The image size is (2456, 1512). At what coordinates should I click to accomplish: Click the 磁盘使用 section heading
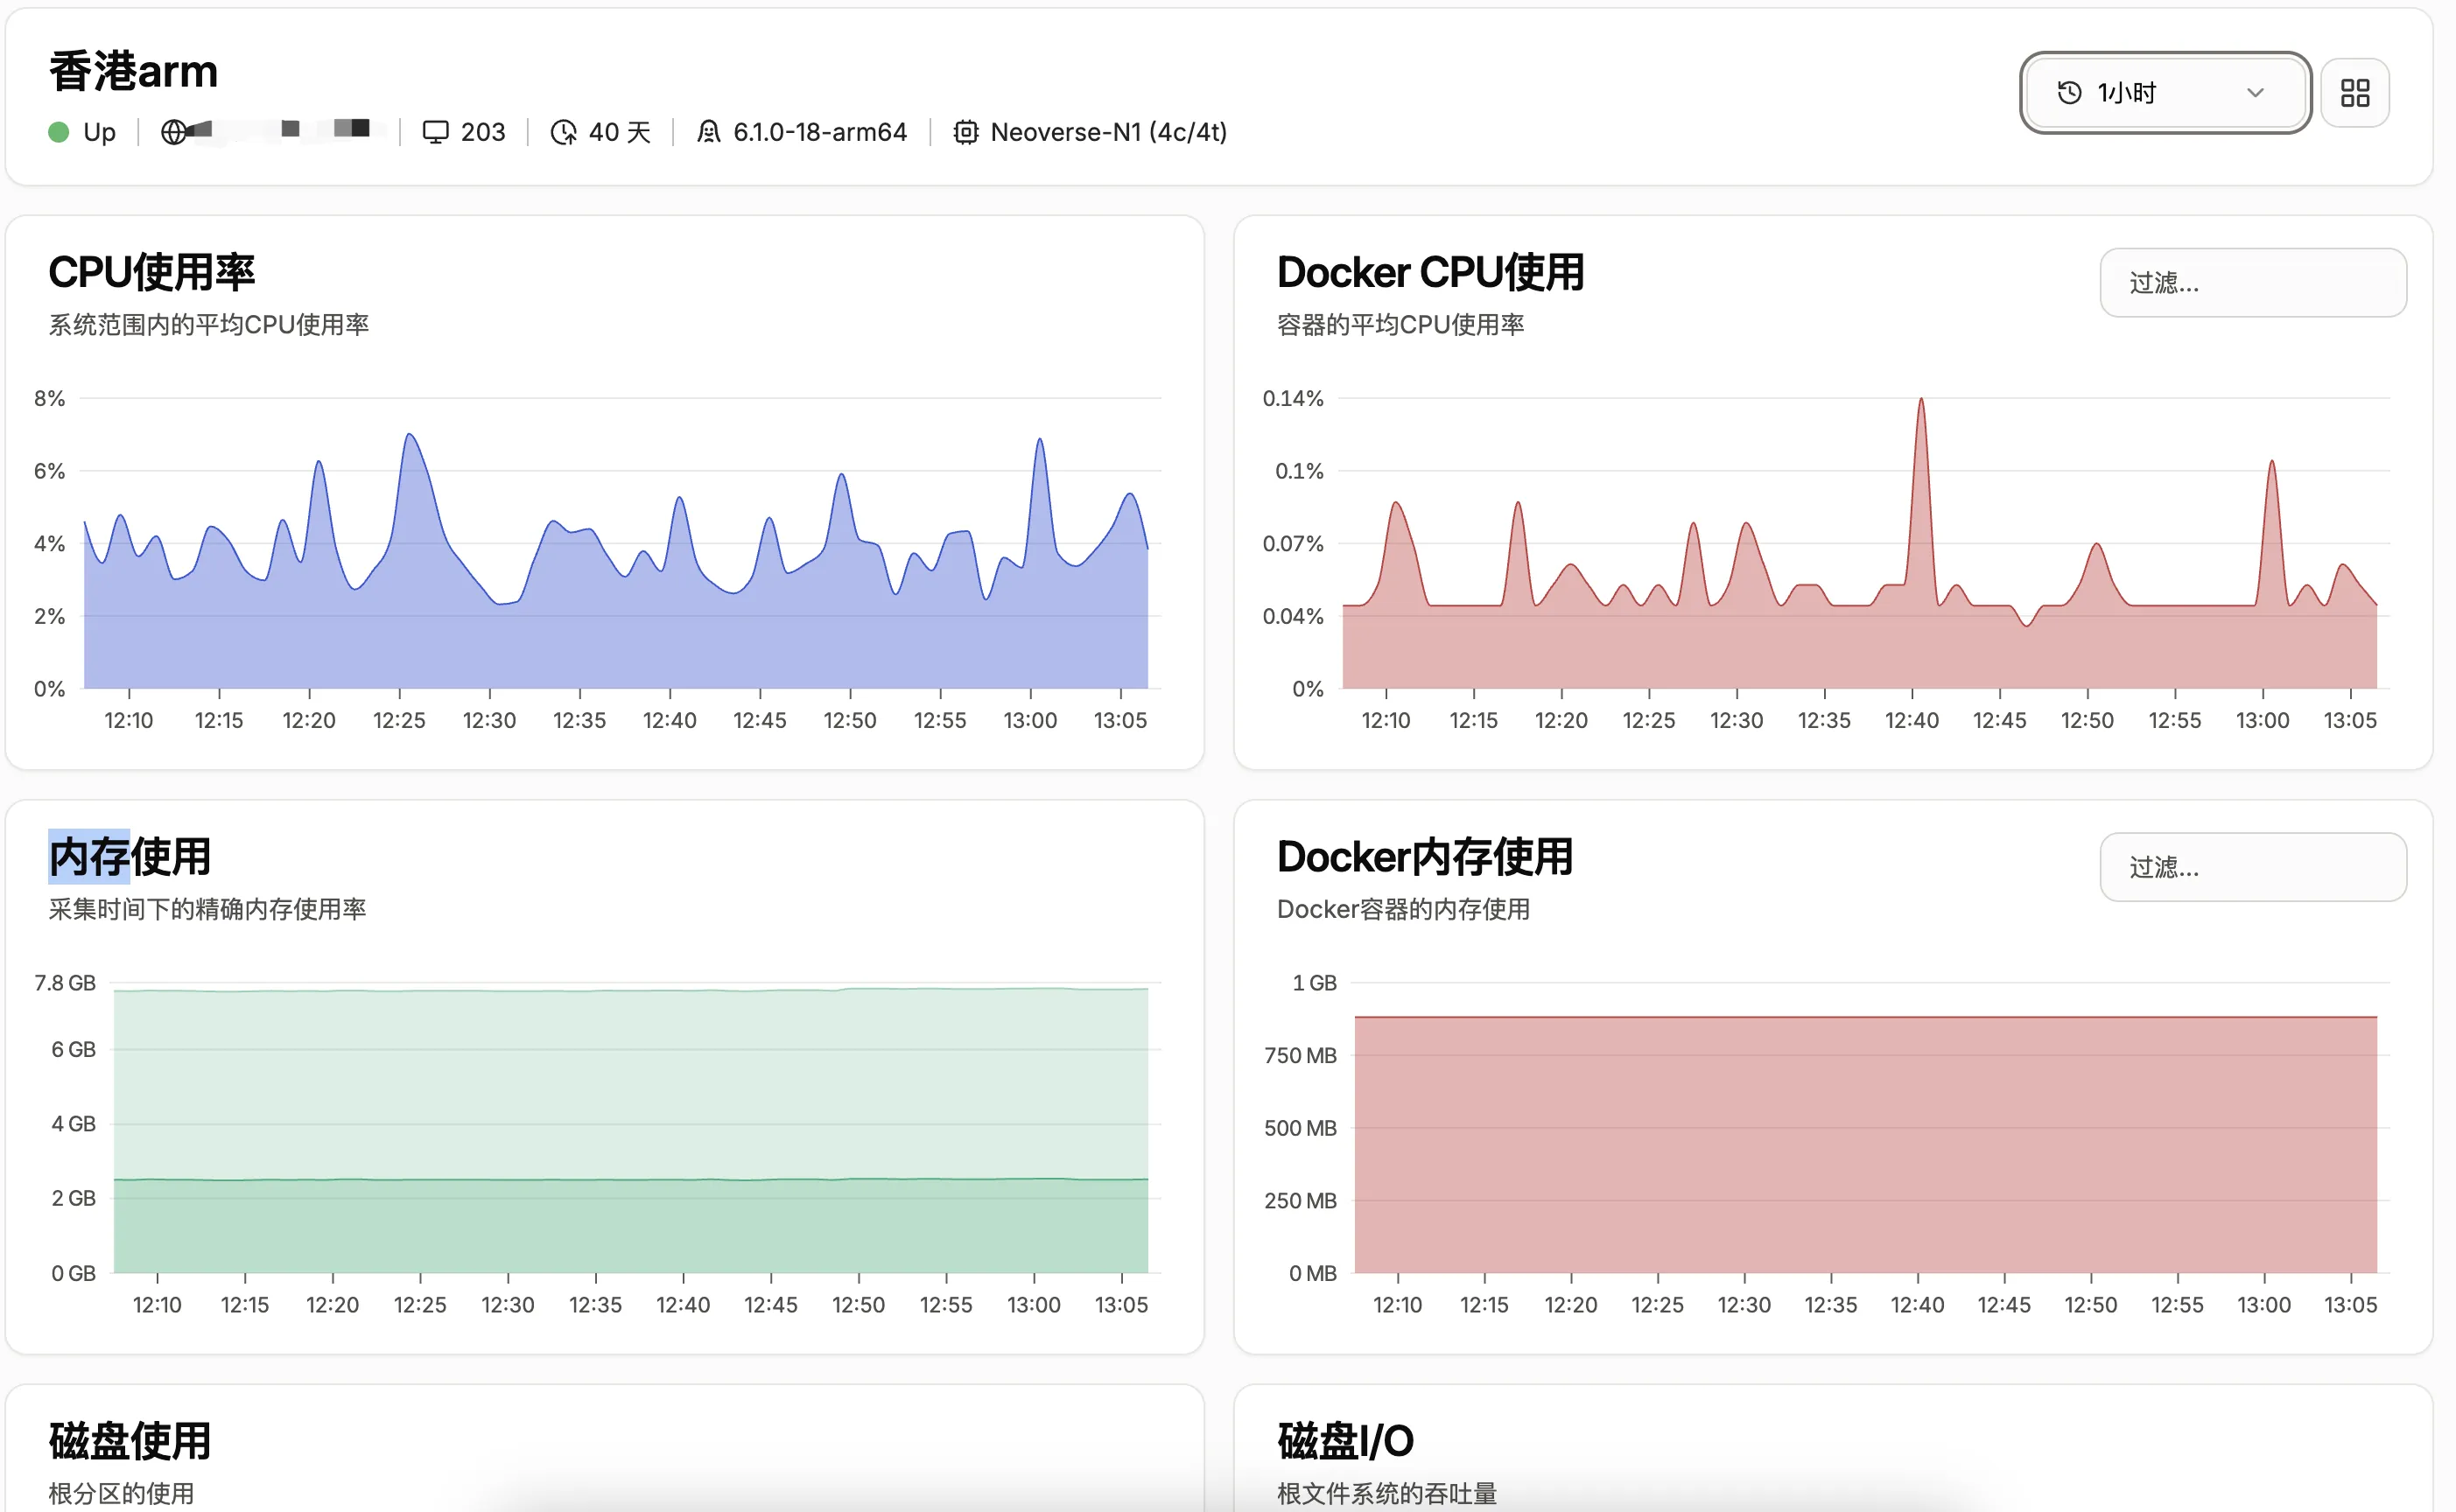[x=130, y=1441]
